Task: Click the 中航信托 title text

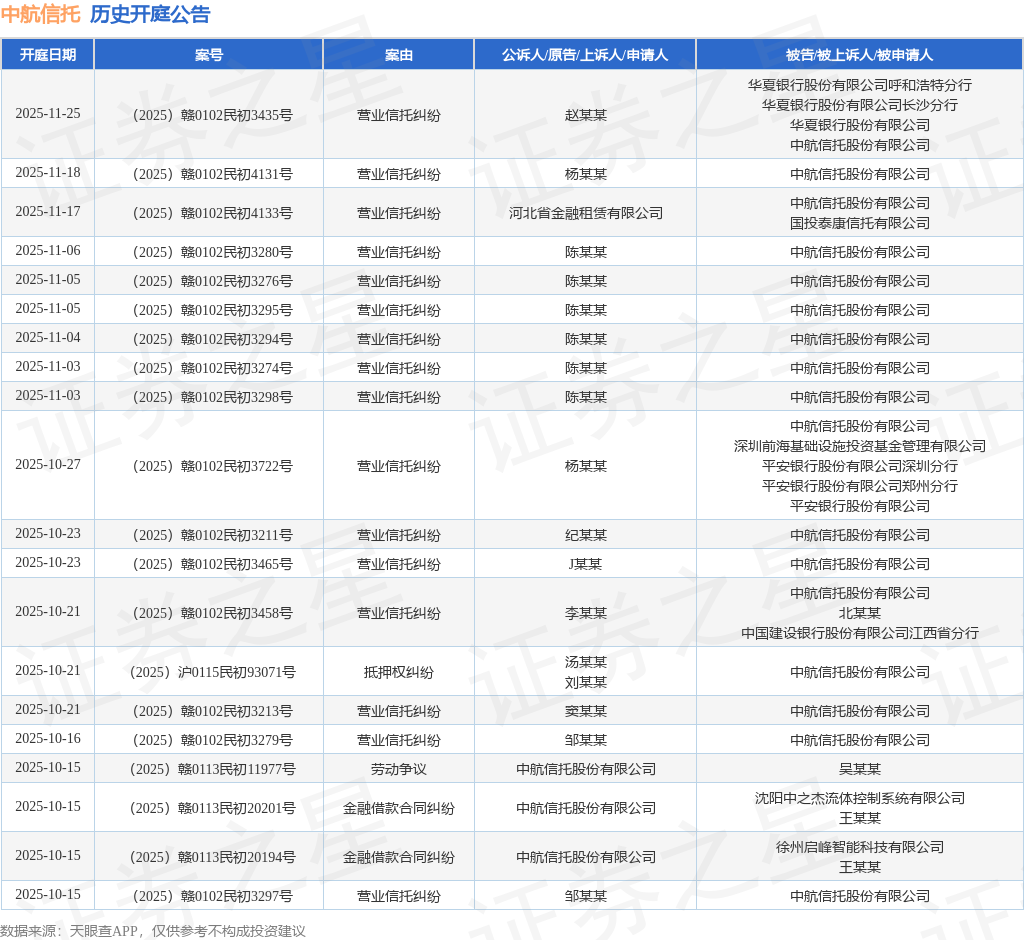Action: 40,14
